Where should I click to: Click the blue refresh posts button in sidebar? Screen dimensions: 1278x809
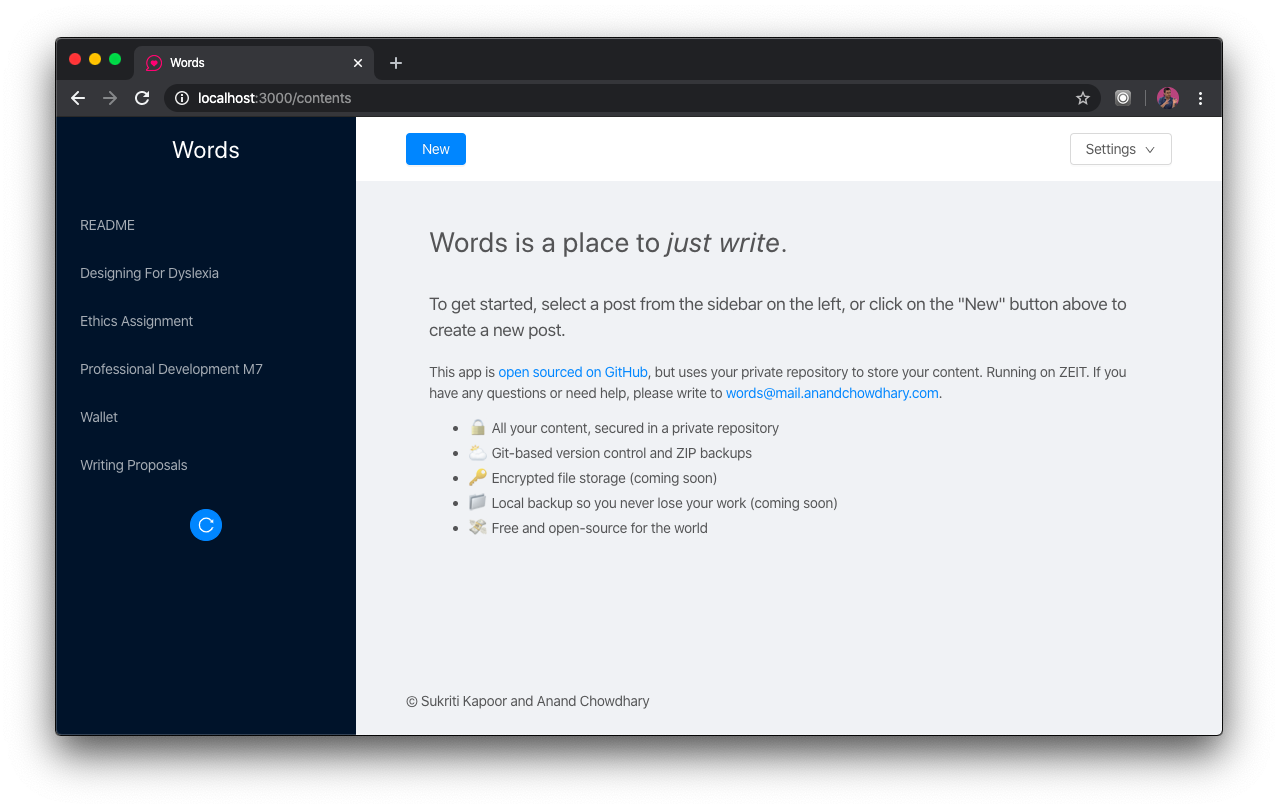coord(206,525)
